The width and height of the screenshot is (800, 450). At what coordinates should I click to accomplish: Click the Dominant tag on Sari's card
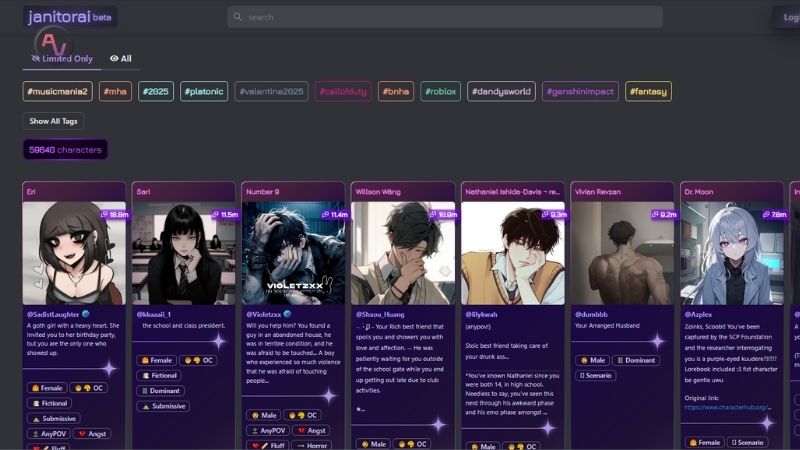click(160, 391)
